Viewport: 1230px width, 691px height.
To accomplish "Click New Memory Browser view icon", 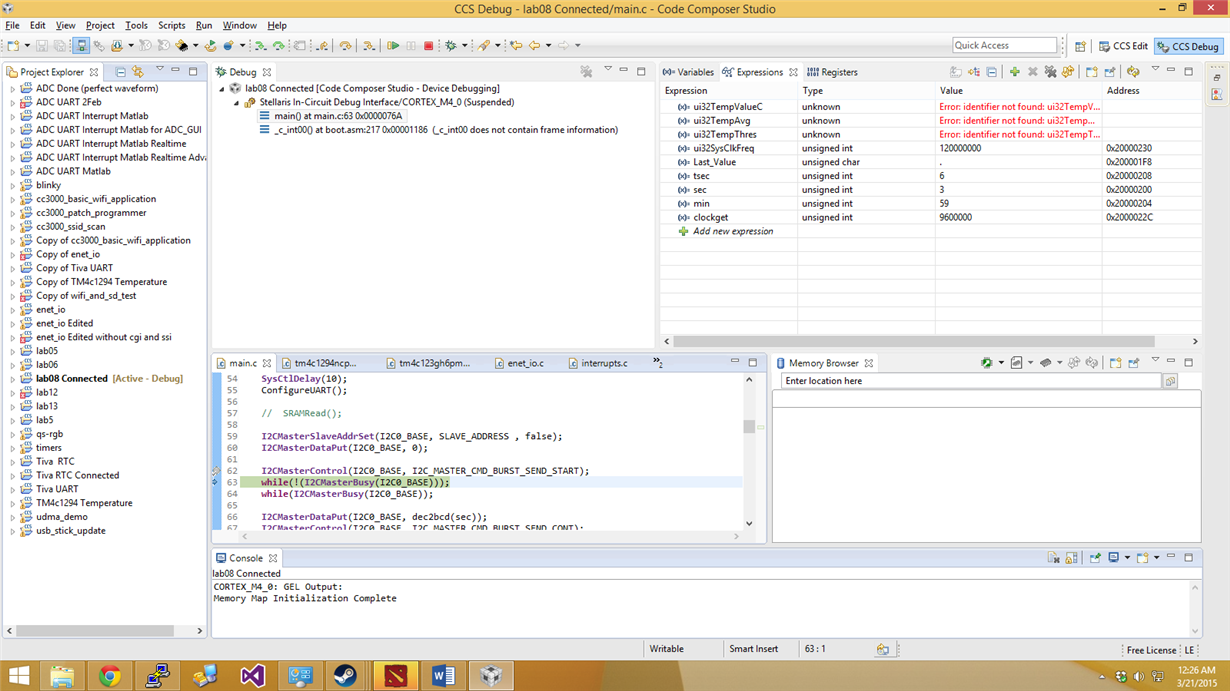I will (1115, 363).
